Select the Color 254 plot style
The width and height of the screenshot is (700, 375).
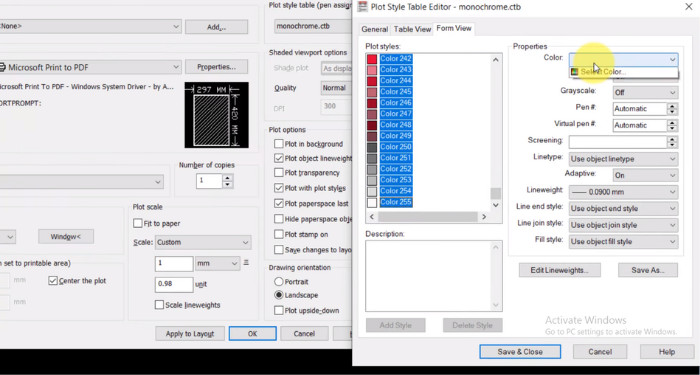pos(396,191)
